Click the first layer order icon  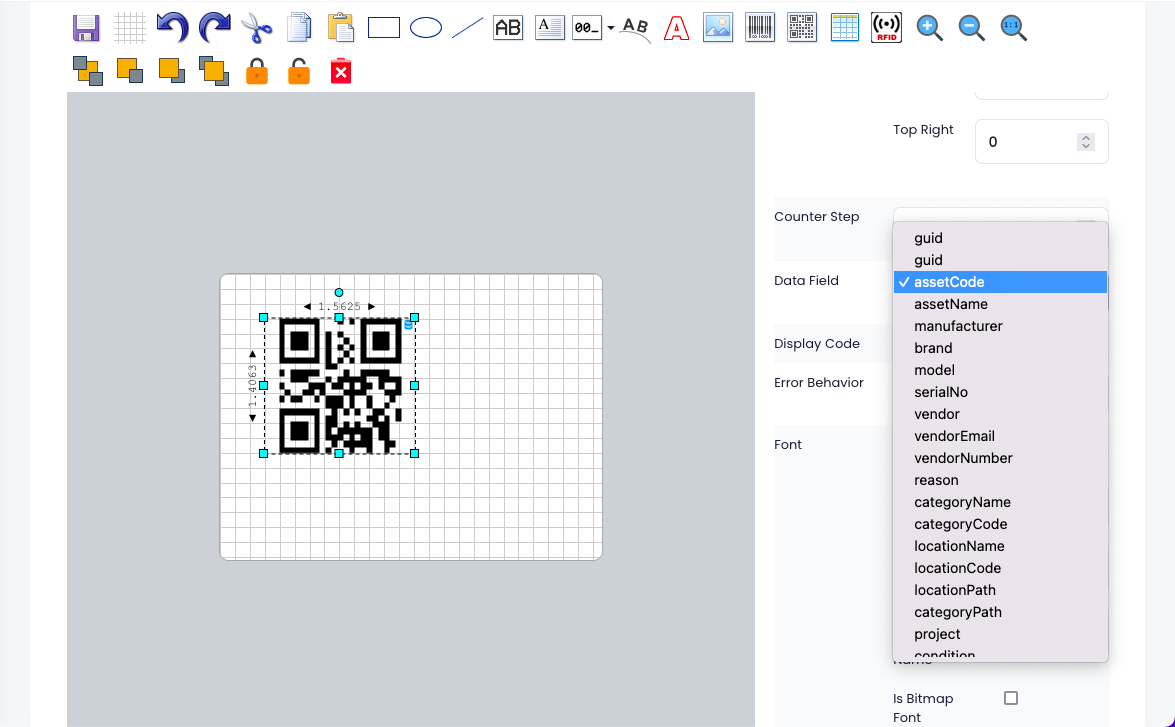pos(88,71)
